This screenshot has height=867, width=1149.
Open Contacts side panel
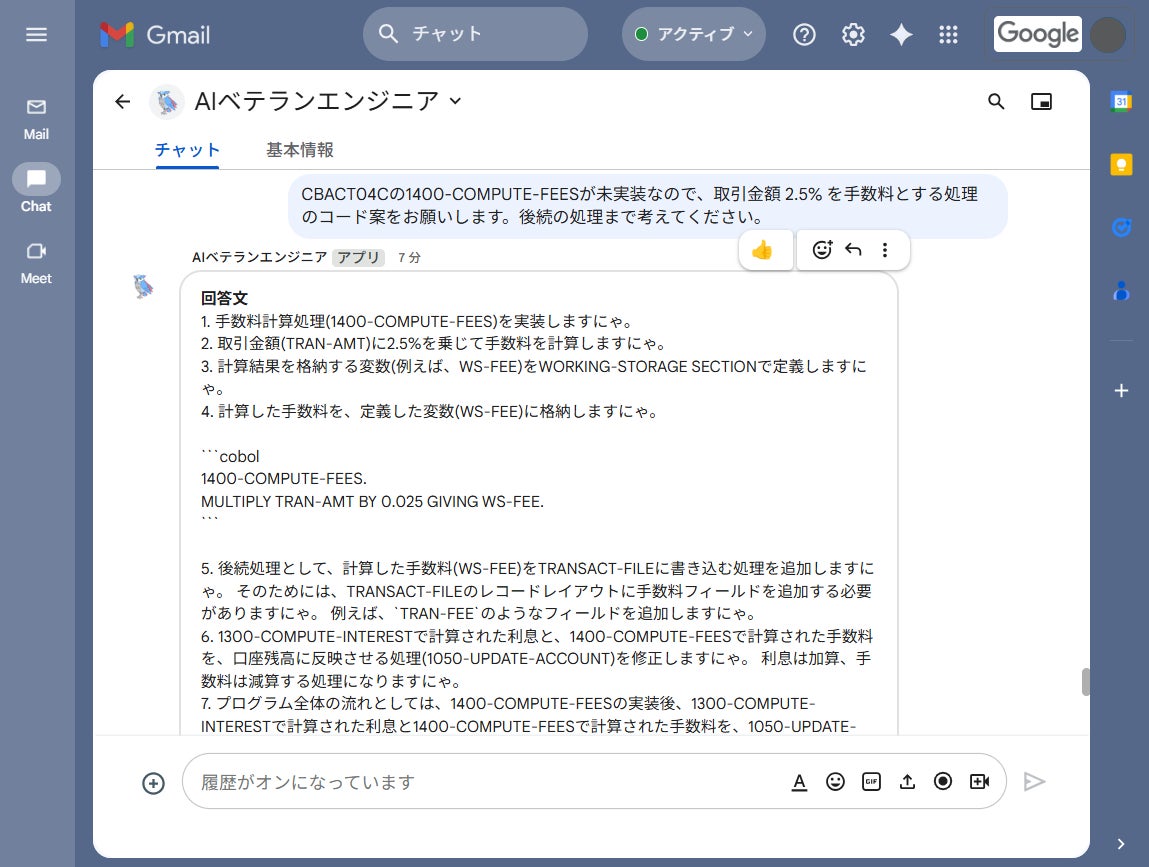(1120, 291)
